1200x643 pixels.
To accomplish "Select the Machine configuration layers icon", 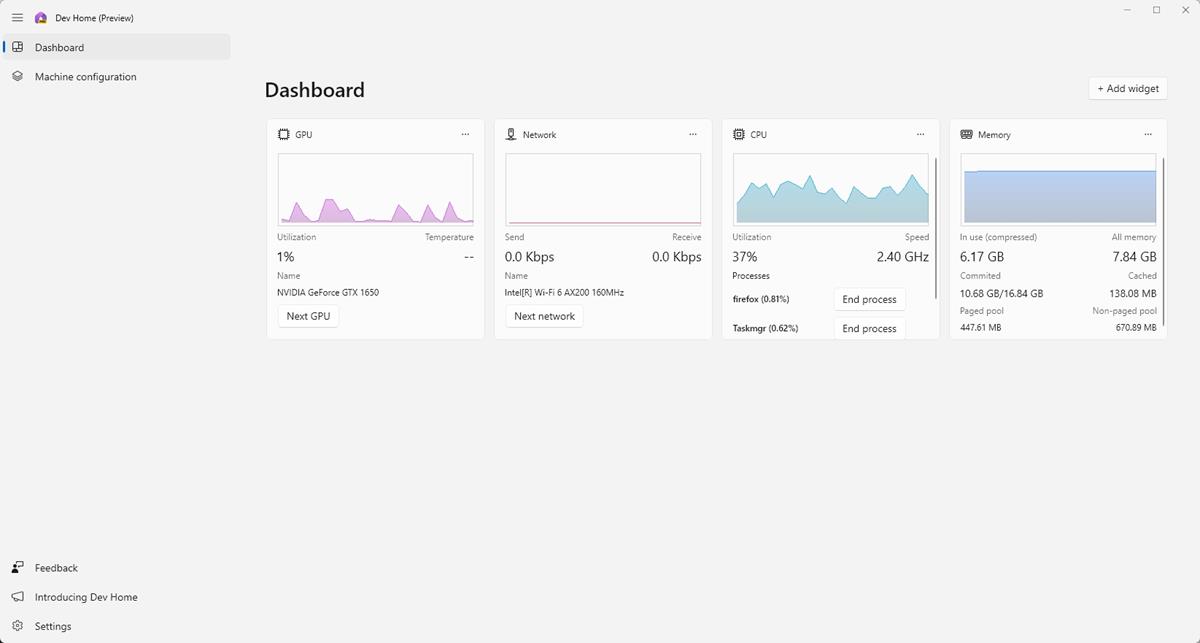I will (17, 76).
